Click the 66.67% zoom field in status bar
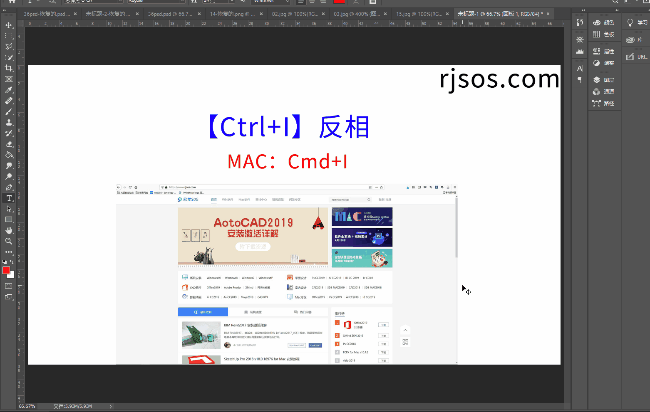The width and height of the screenshot is (650, 412). (x=27, y=406)
